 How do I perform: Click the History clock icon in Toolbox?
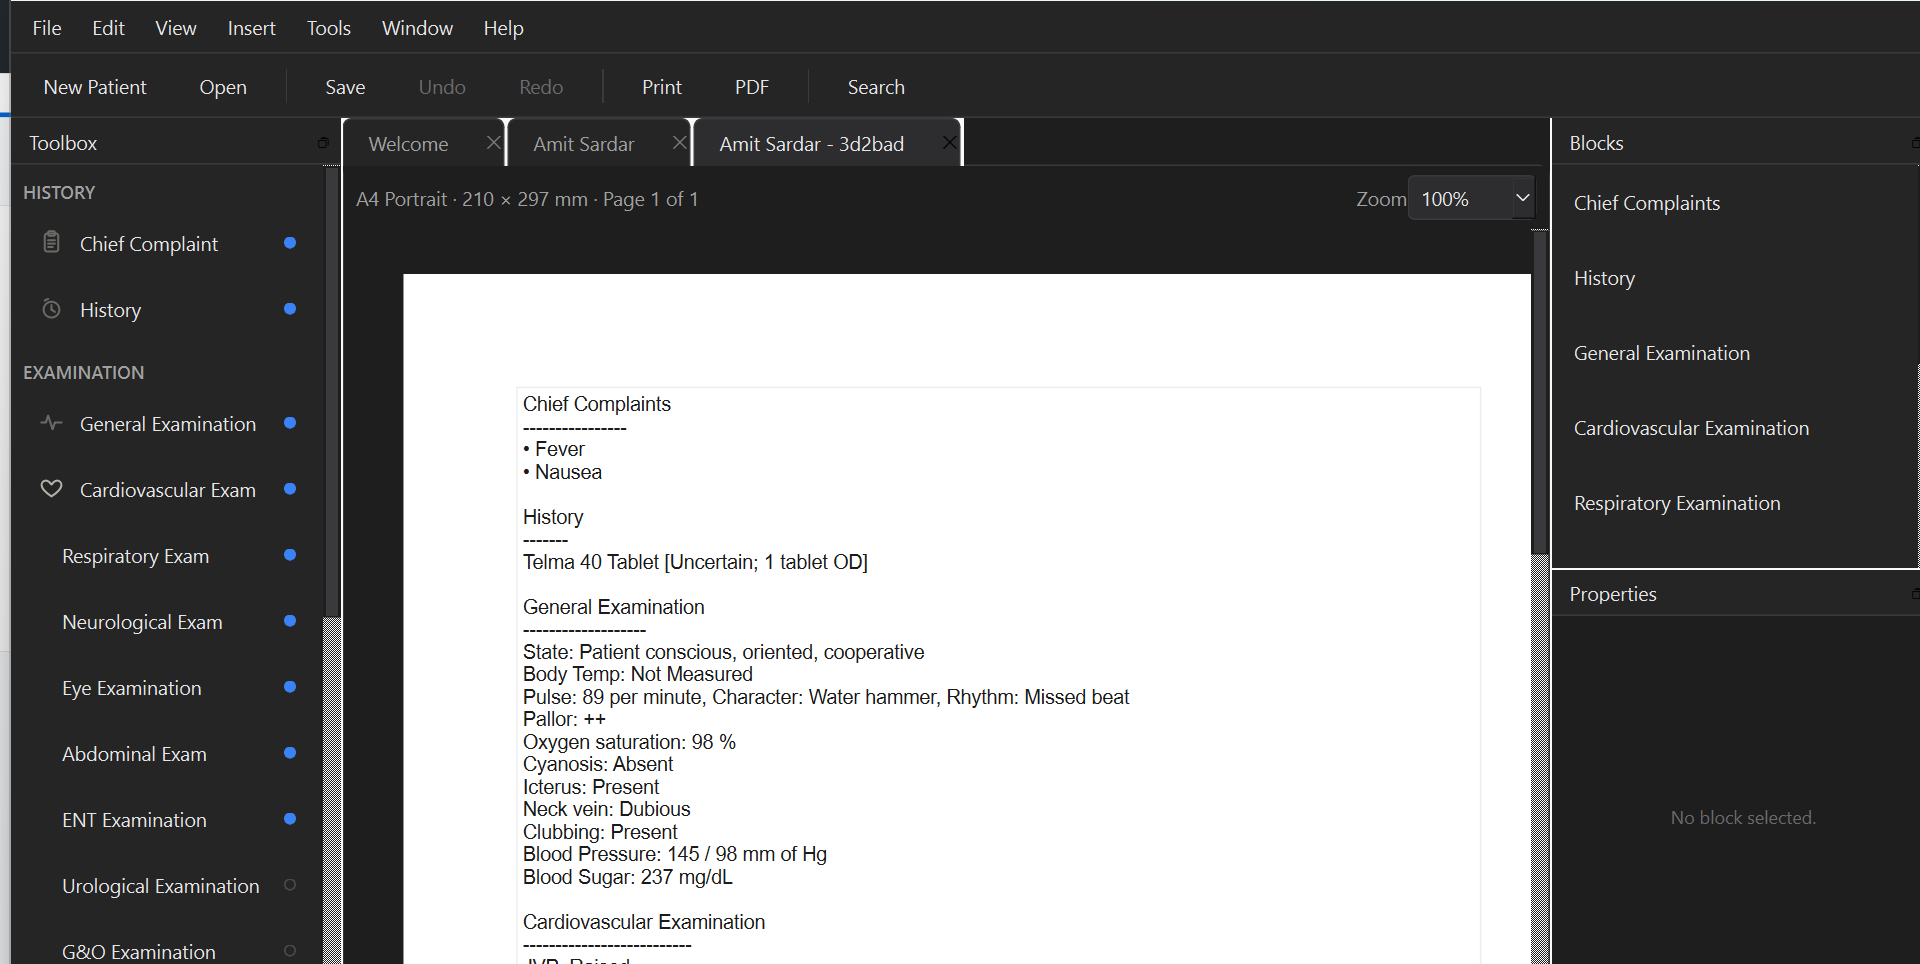click(x=52, y=309)
